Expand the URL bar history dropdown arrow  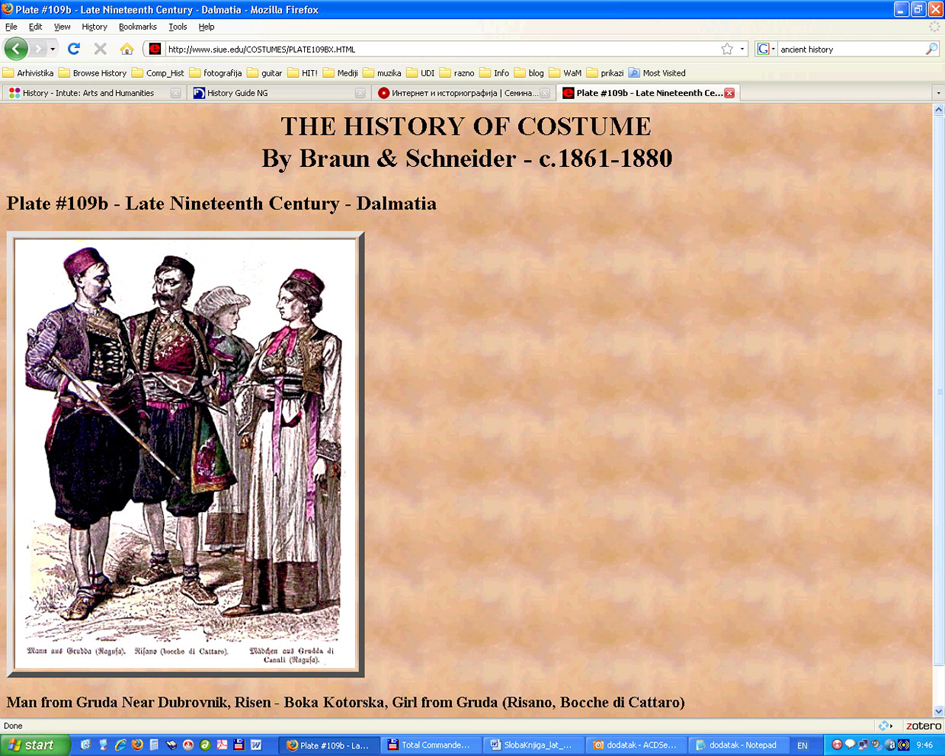742,49
